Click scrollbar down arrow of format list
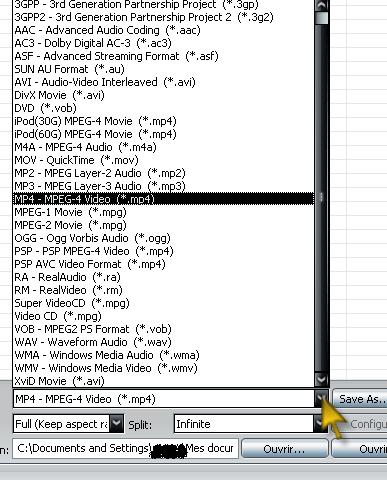This screenshot has width=387, height=480. pyautogui.click(x=322, y=379)
